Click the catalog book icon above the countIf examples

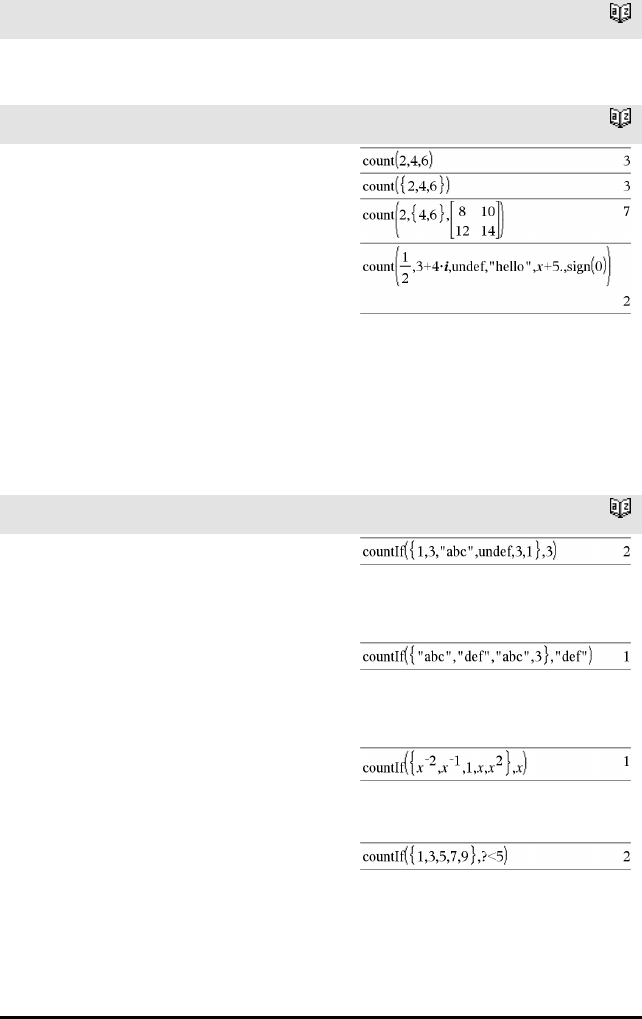(x=620, y=508)
